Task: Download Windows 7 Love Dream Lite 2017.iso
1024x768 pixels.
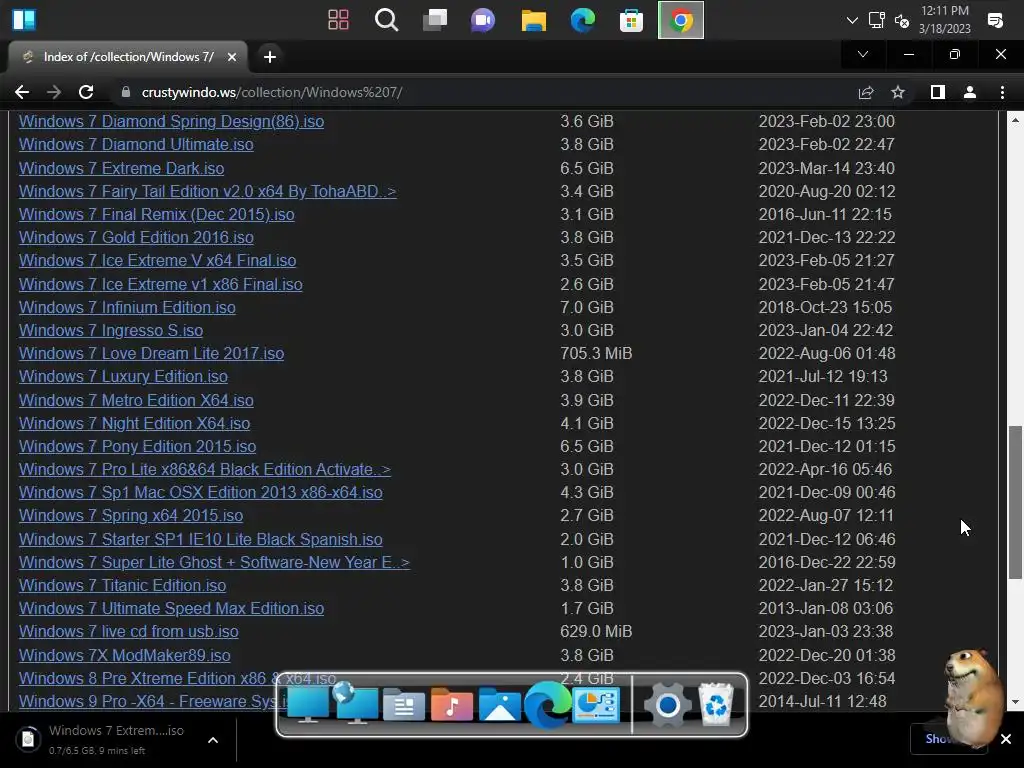Action: 152,353
